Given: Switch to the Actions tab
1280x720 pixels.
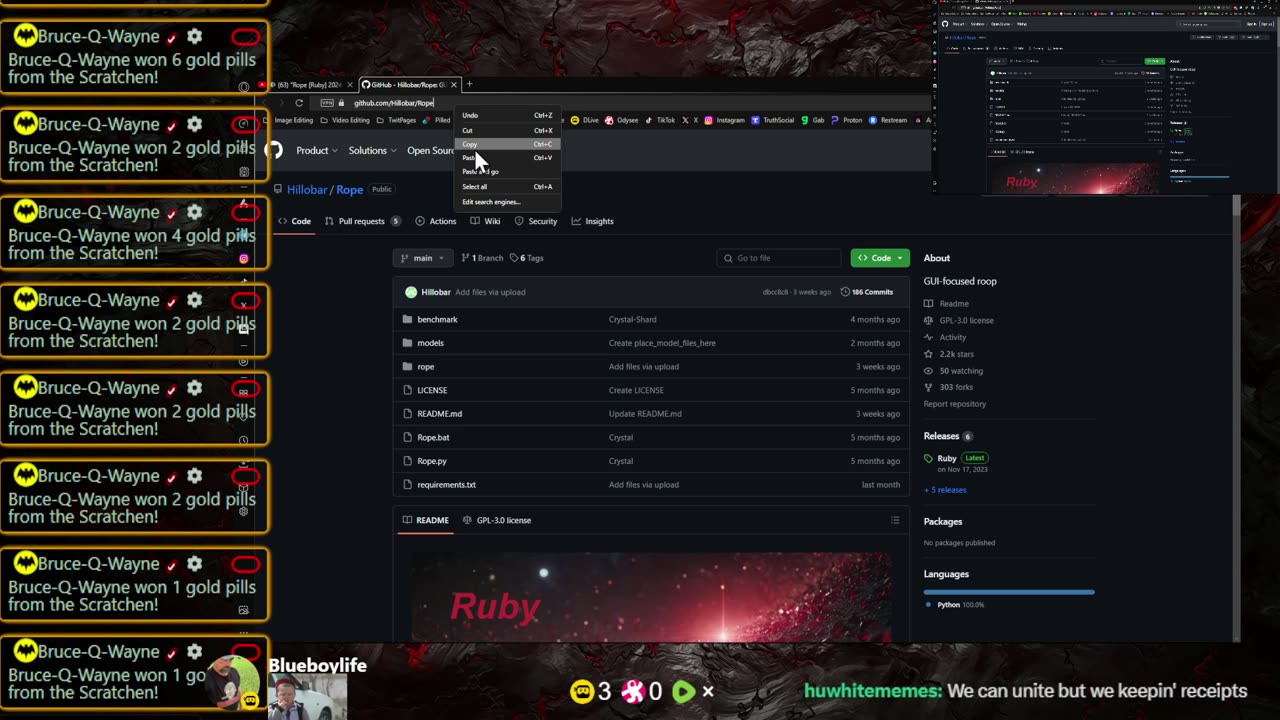Looking at the screenshot, I should [436, 221].
